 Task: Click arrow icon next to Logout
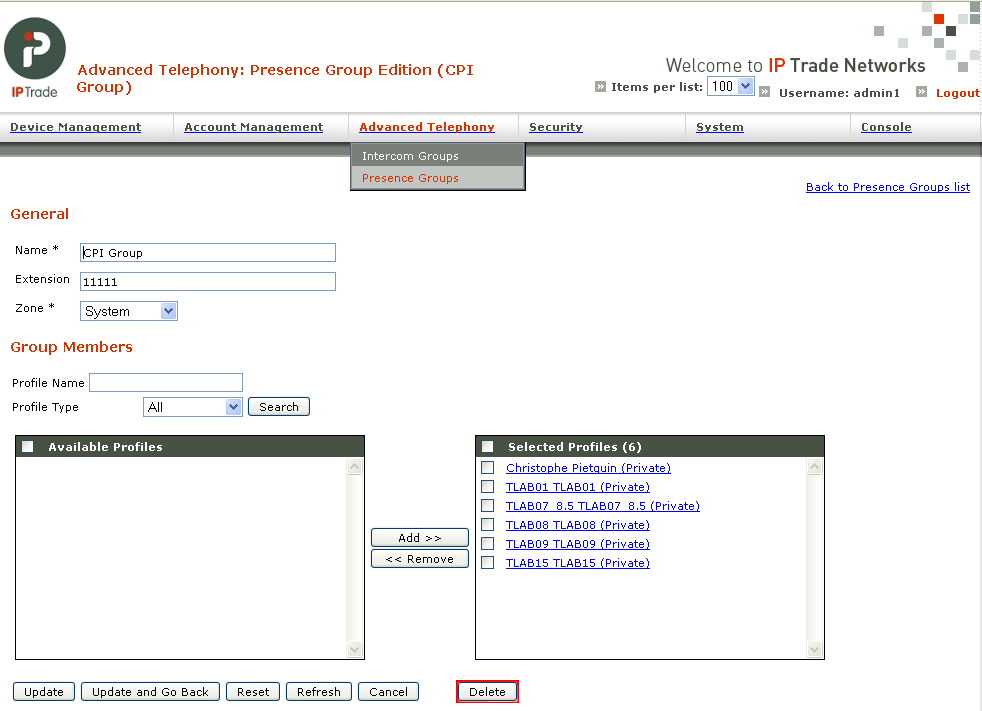[x=921, y=92]
